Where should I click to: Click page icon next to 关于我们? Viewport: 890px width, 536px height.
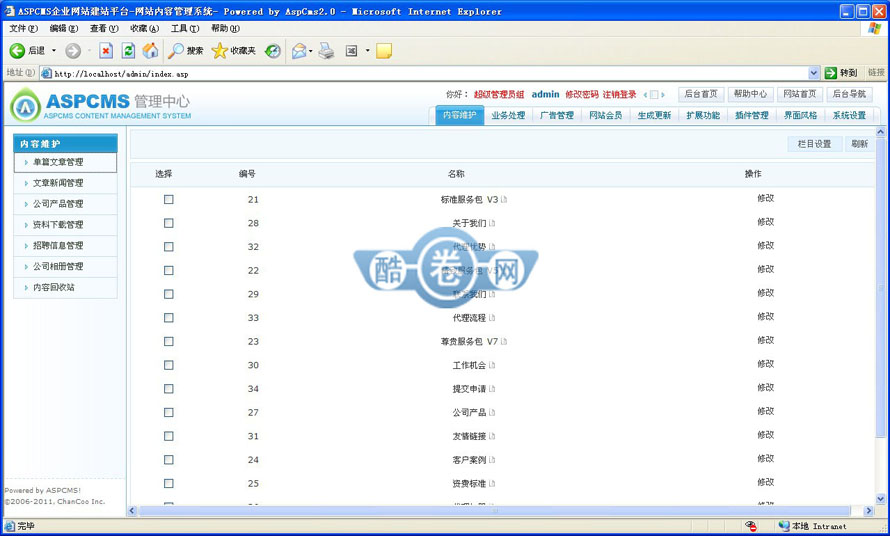click(x=492, y=223)
